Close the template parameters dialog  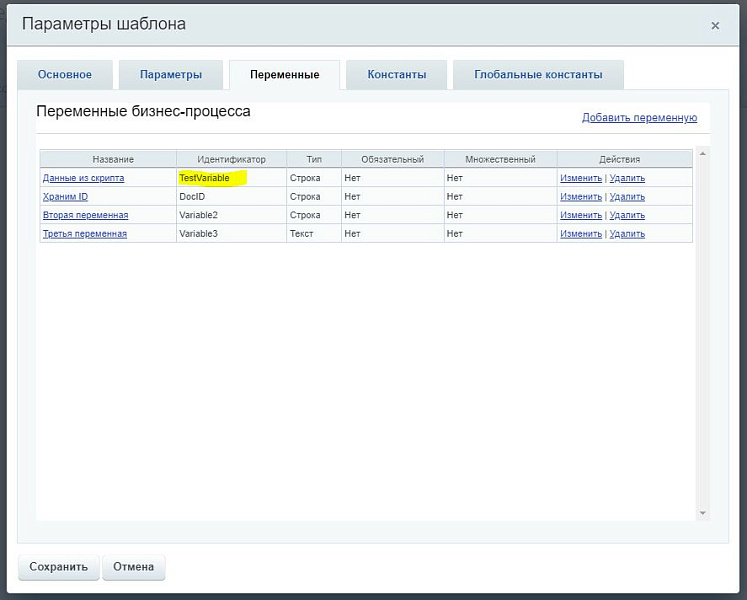click(x=715, y=26)
